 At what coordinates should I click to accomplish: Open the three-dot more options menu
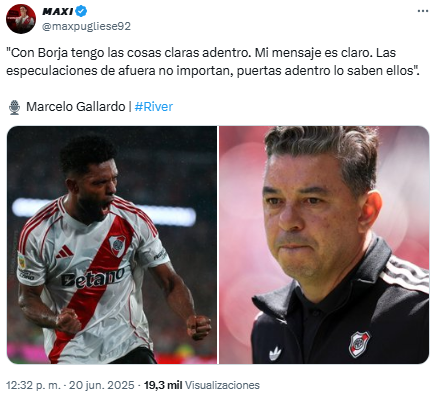423,11
